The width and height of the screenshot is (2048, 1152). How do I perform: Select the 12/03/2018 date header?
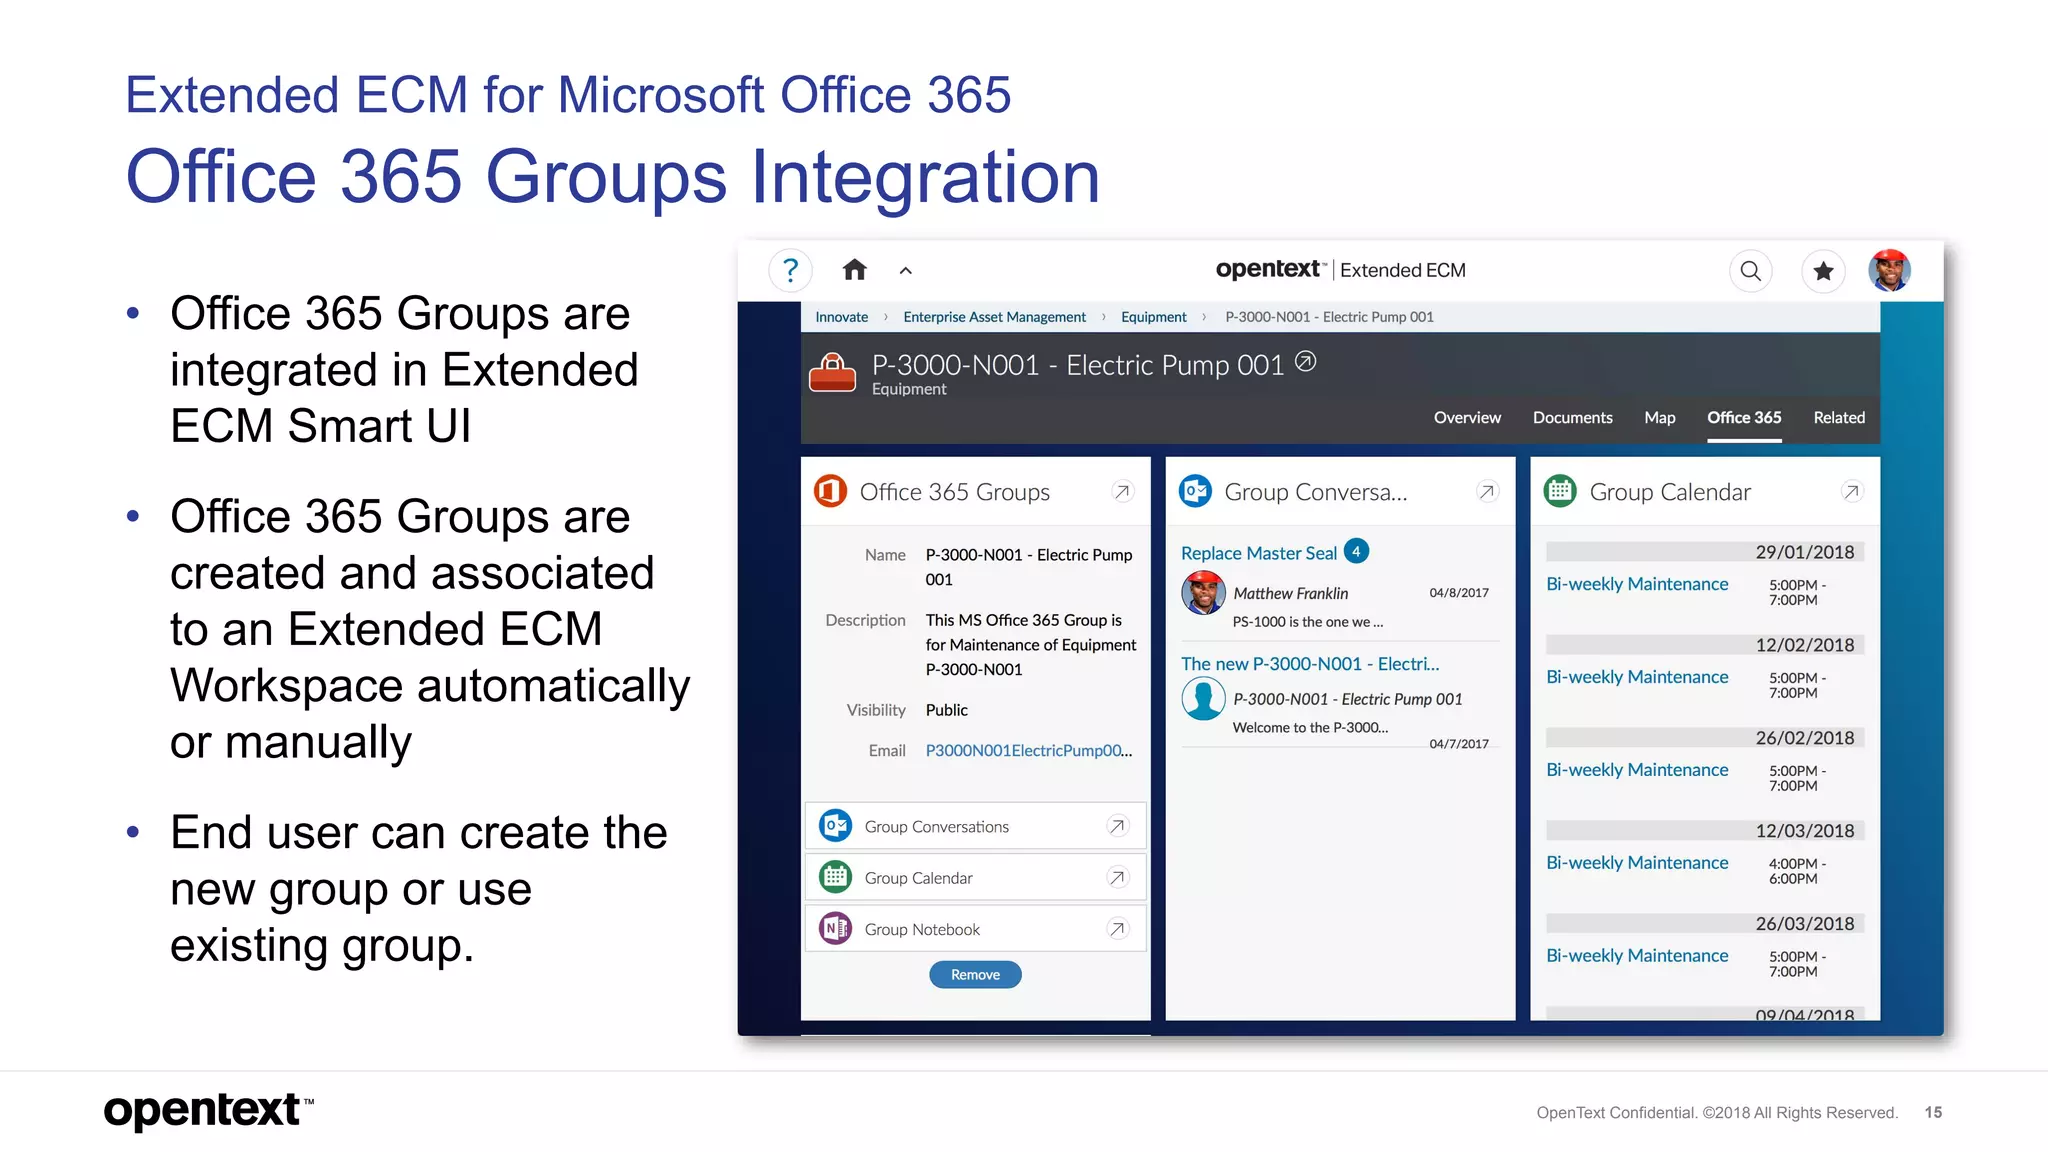[x=1705, y=831]
